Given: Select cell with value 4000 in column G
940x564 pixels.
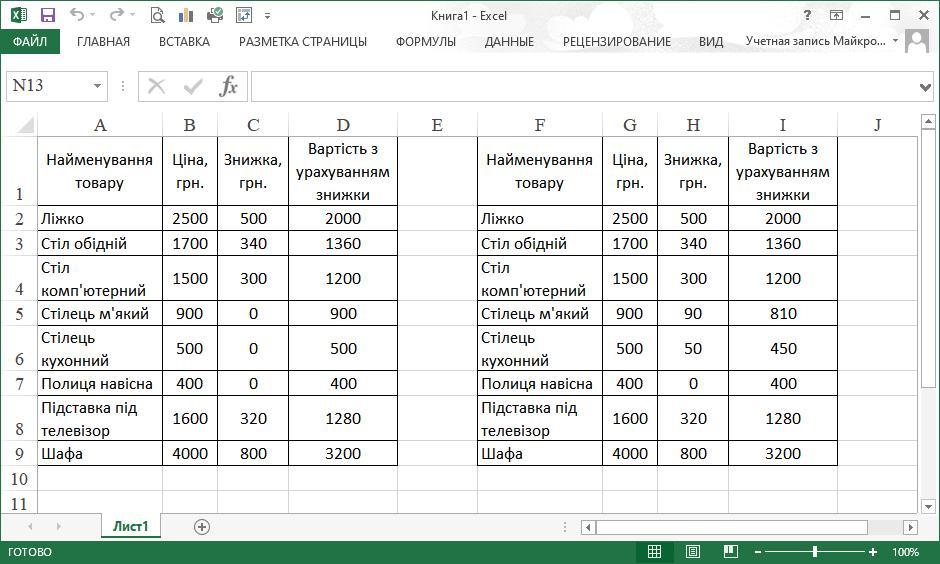Looking at the screenshot, I should [x=629, y=454].
